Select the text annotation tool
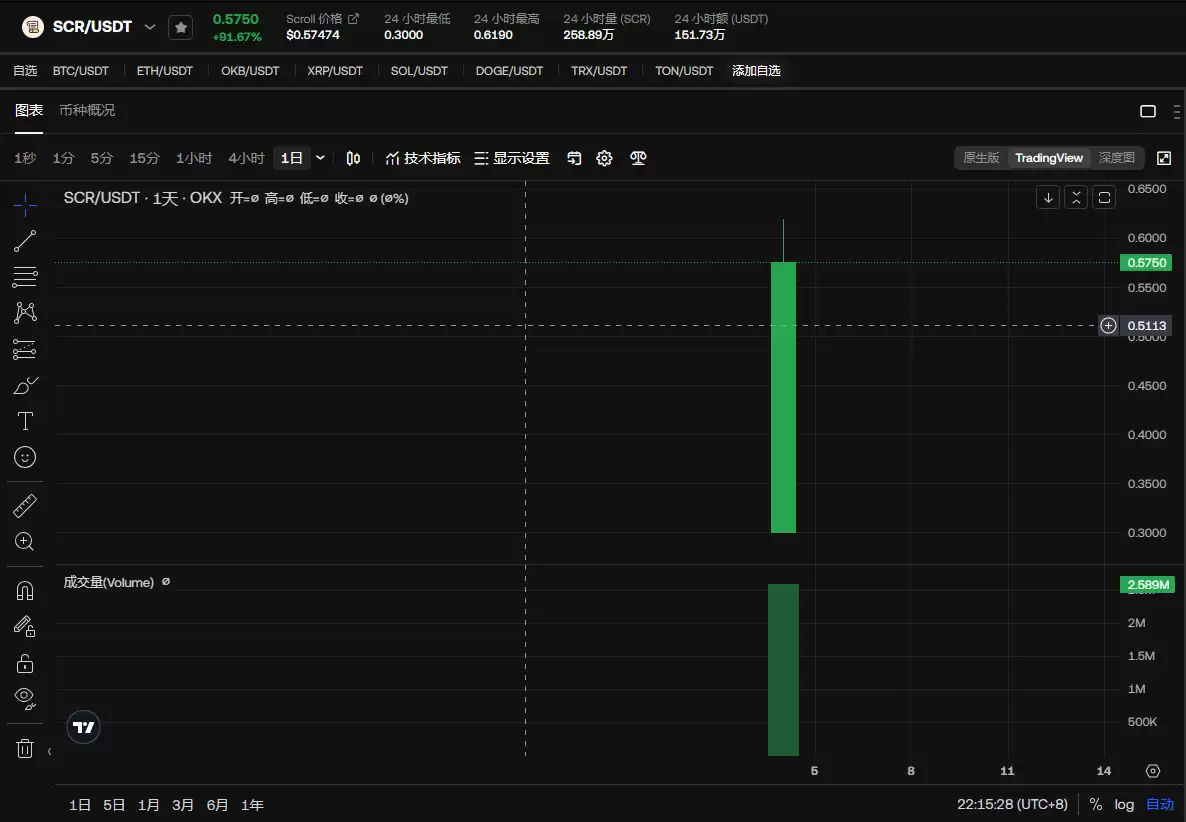This screenshot has width=1186, height=822. pyautogui.click(x=25, y=421)
